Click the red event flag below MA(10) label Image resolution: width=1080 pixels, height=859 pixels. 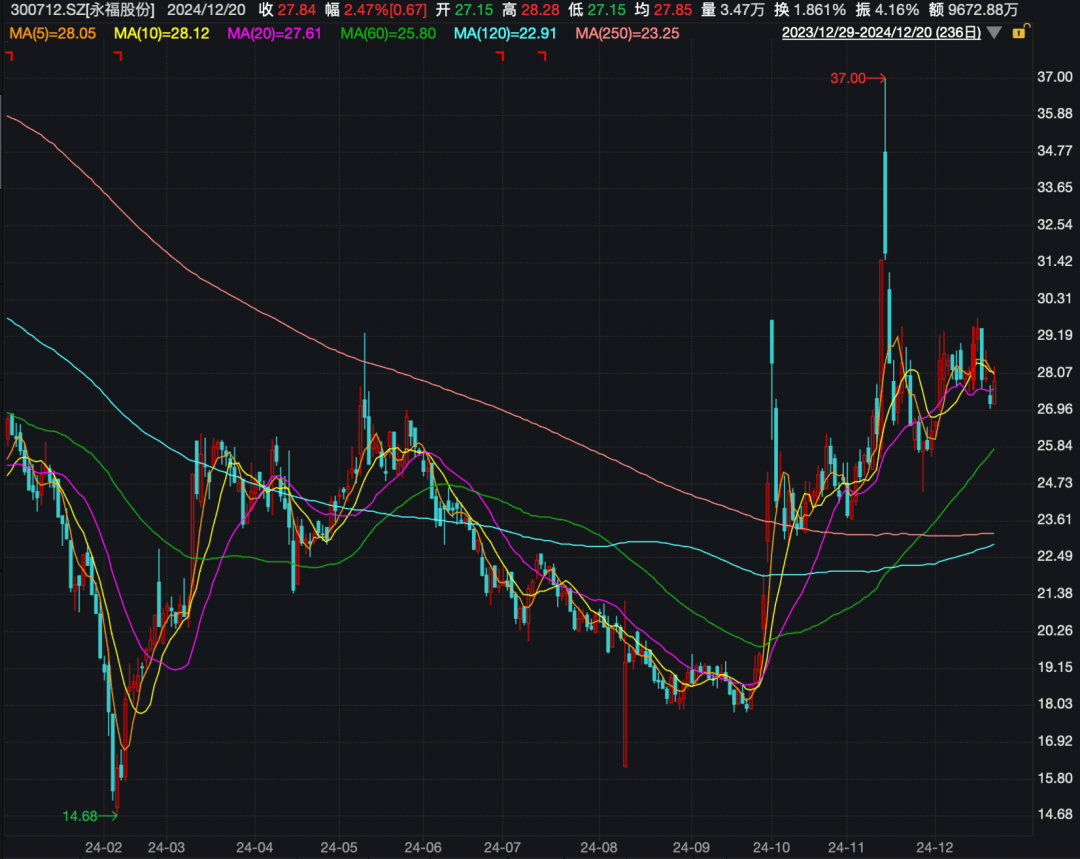coord(120,57)
